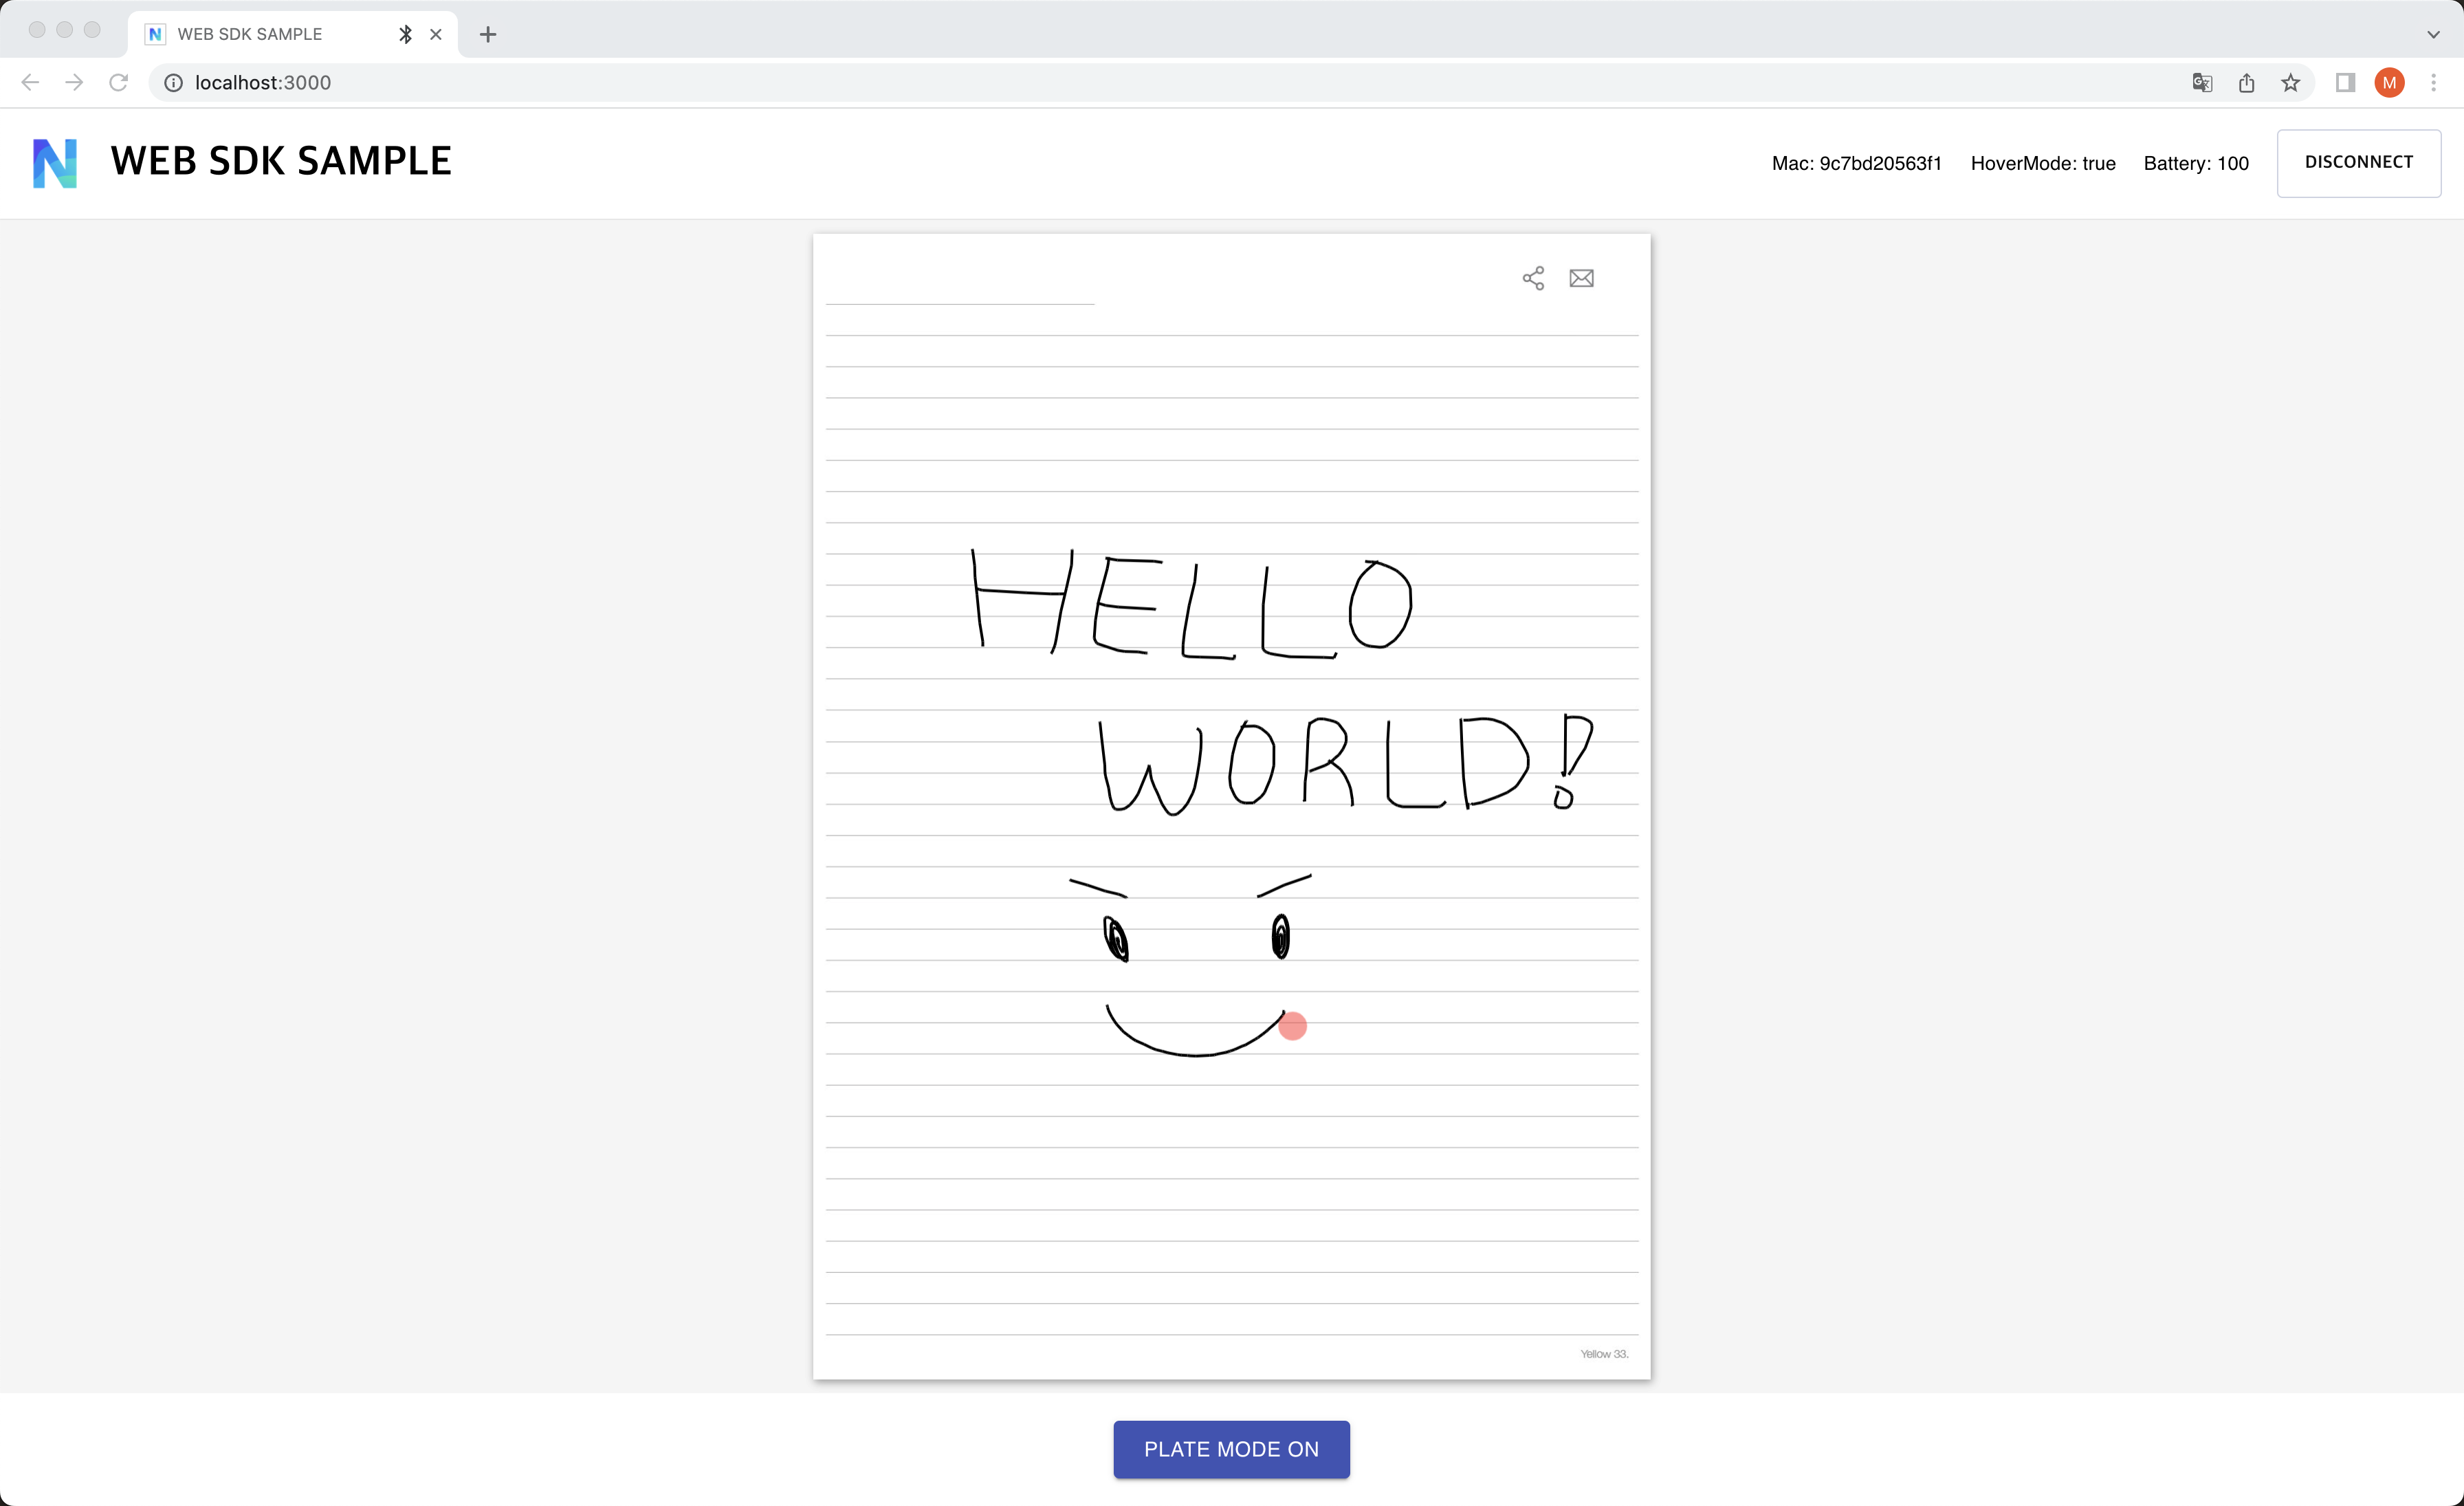Open the Chrome profile avatar M
Screen dimensions: 2464x1506
coord(2389,83)
